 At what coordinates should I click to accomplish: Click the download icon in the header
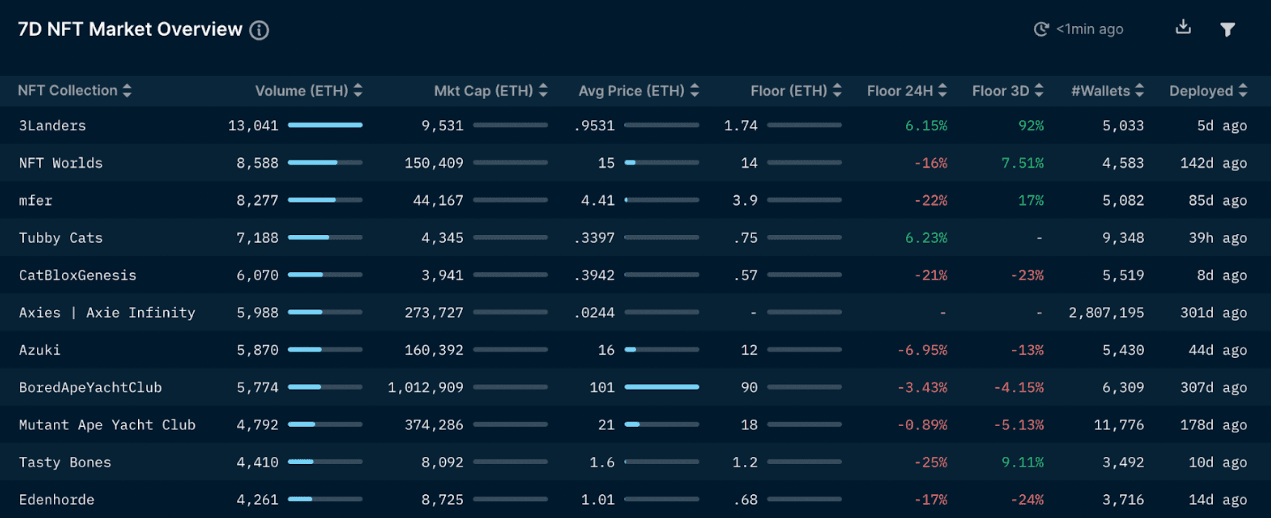pyautogui.click(x=1183, y=28)
